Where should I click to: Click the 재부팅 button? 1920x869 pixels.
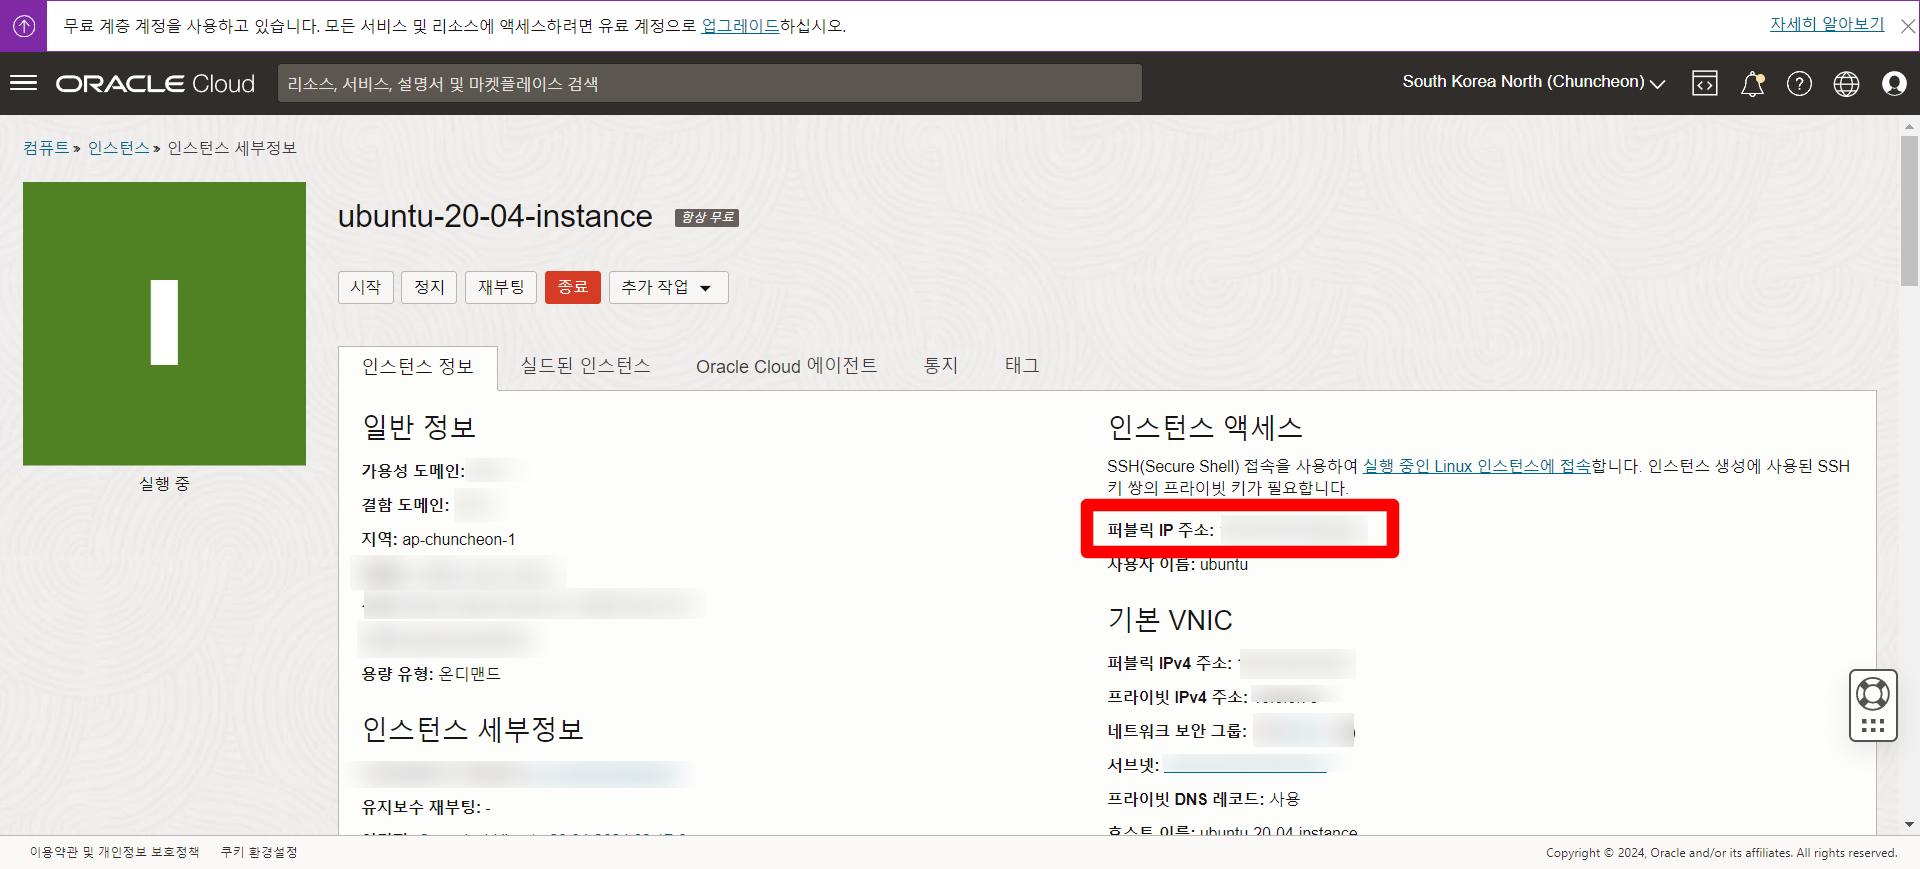(x=501, y=287)
